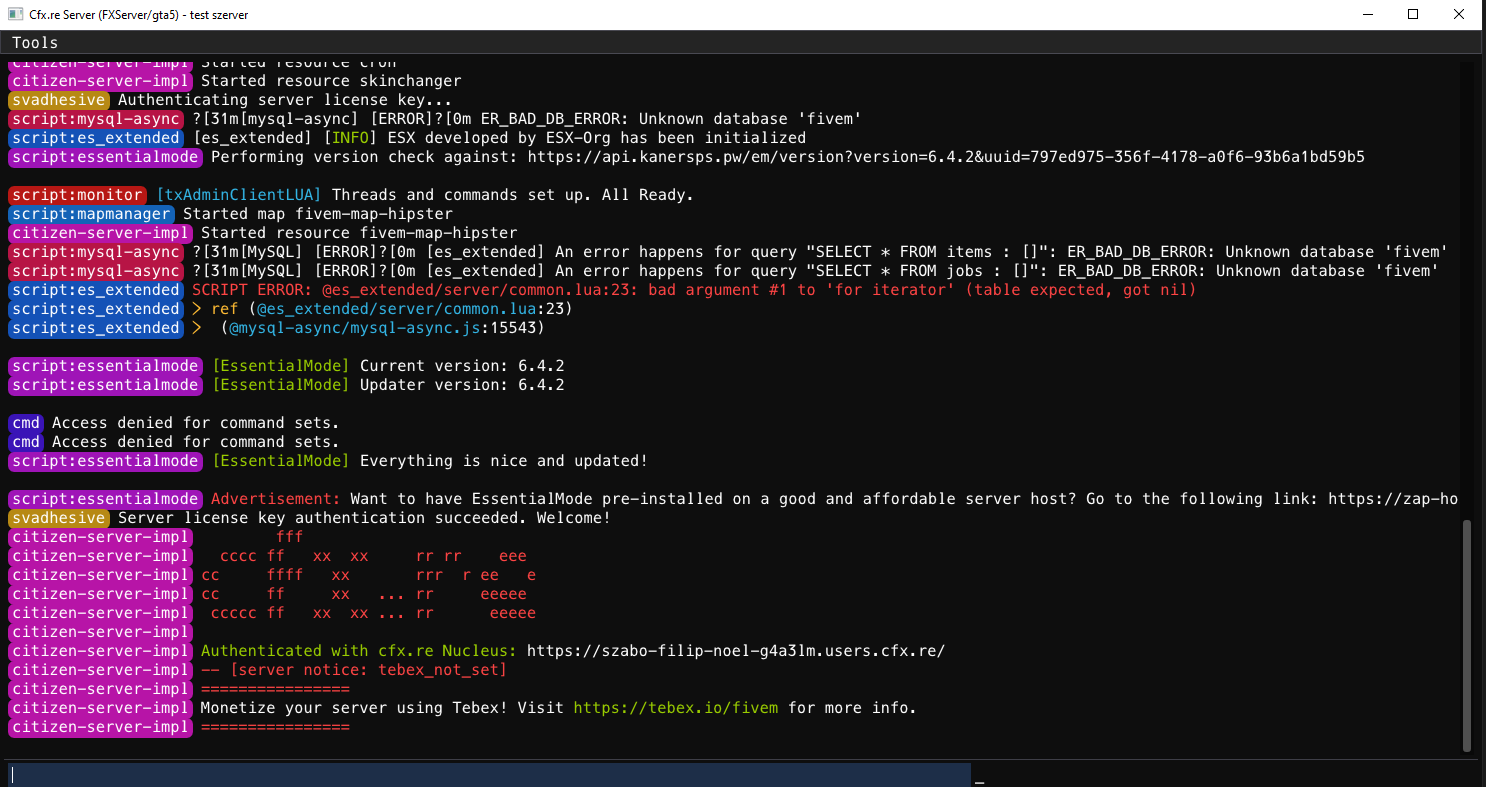Open the tebex.io/fivem link
1486x787 pixels.
pyautogui.click(x=674, y=707)
